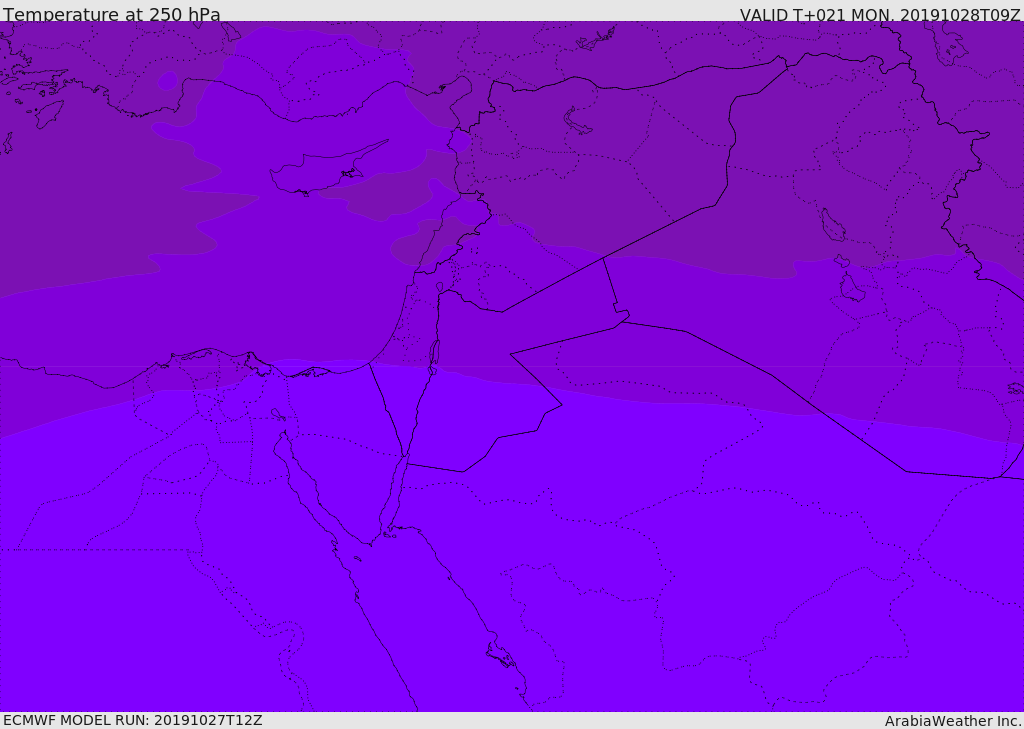Screen dimensions: 1024x729
Task: Click the 'VALID T+021 MON. 20191028T09Z' label
Action: tap(880, 14)
